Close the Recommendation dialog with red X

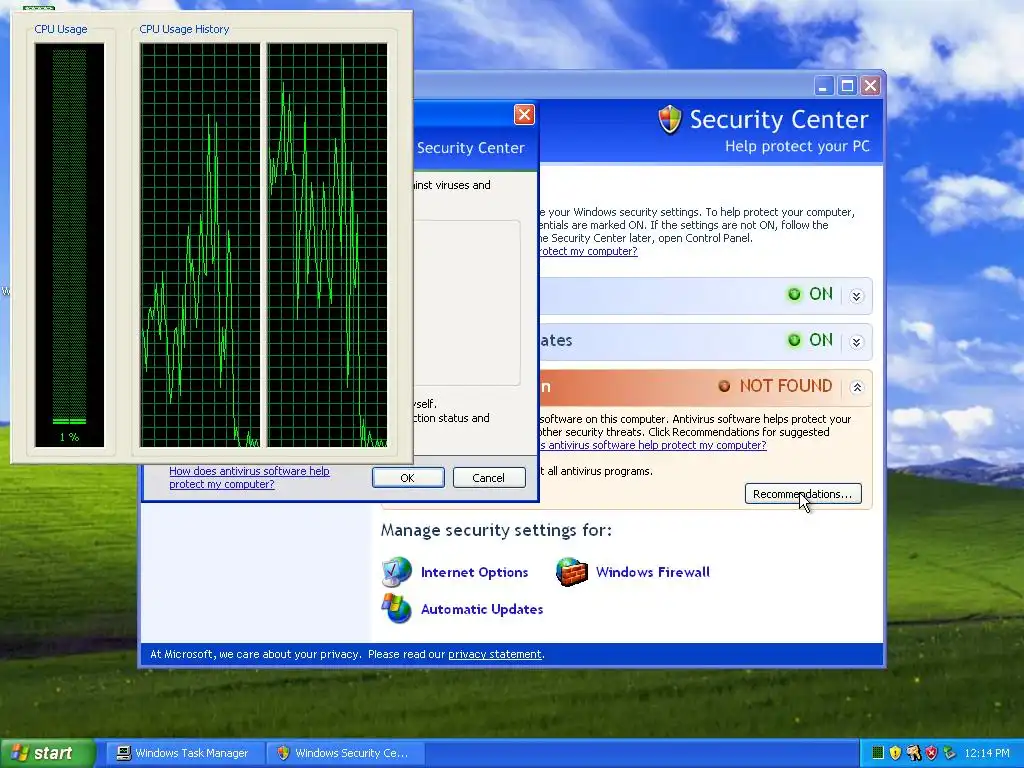[524, 115]
